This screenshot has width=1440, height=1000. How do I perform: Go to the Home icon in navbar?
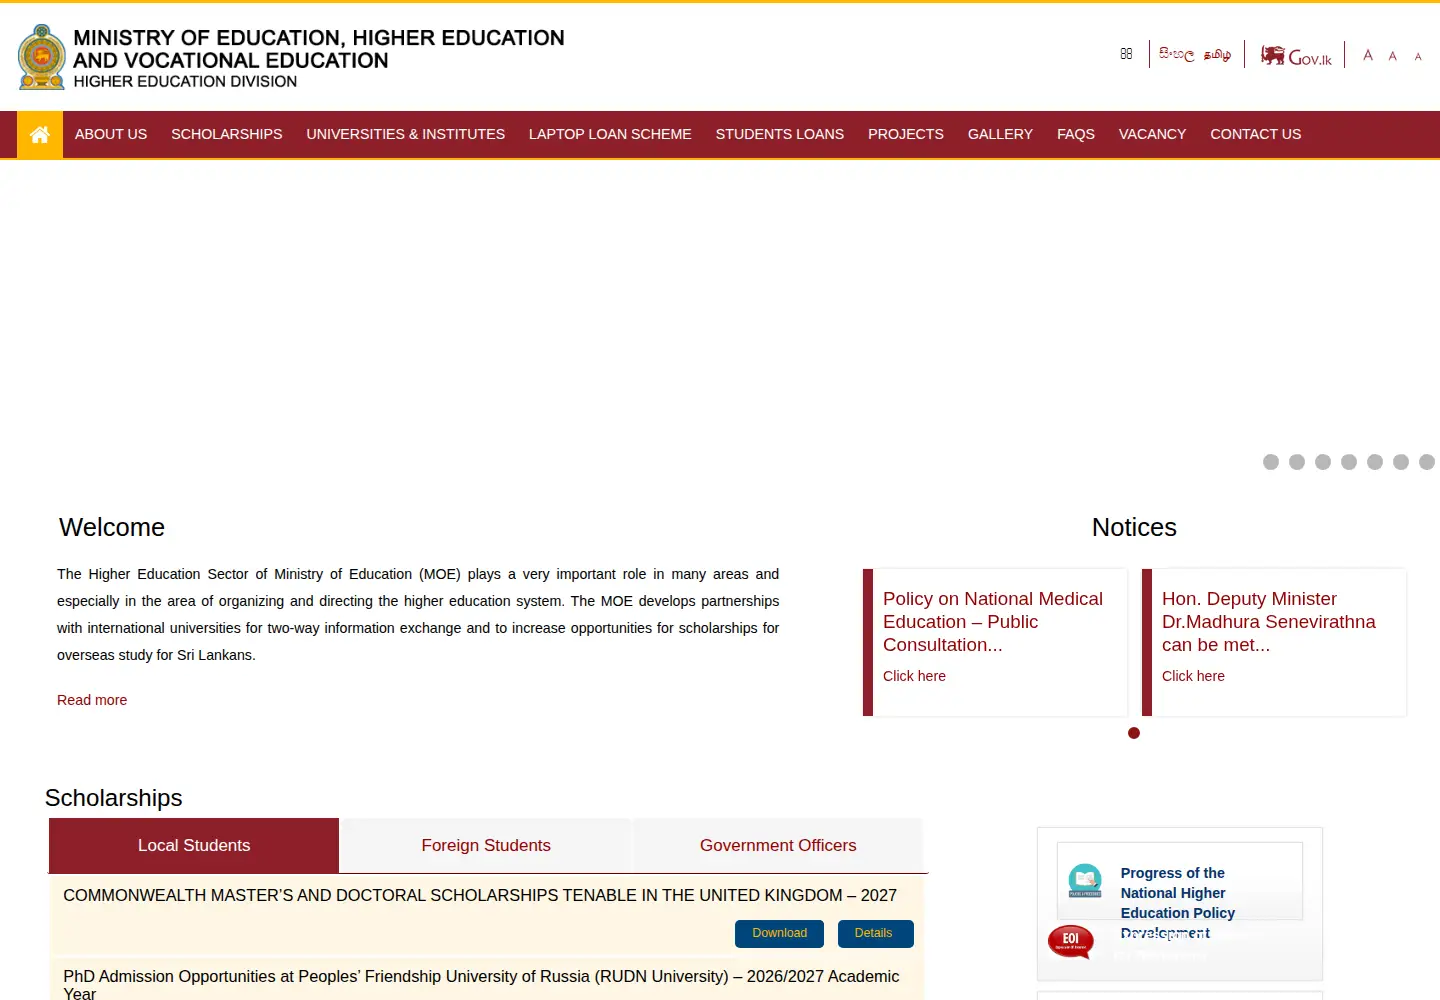point(40,134)
